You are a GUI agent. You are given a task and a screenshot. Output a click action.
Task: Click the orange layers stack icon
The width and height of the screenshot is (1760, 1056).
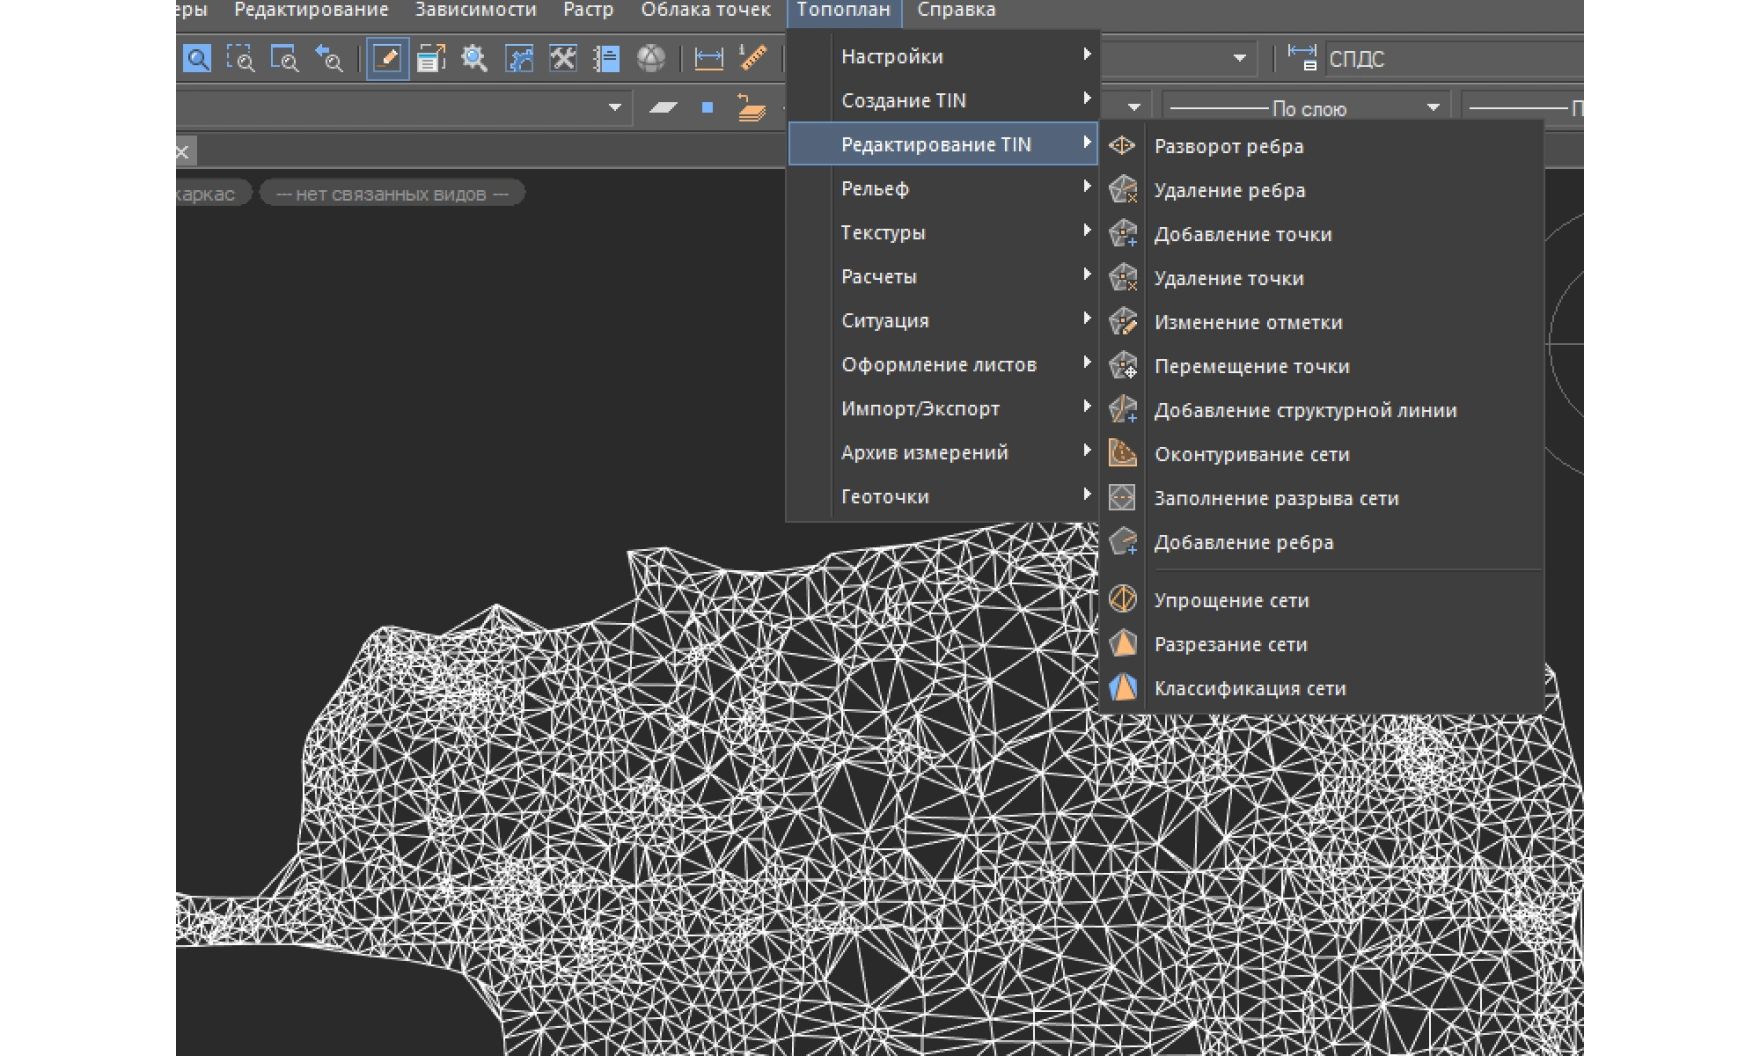[x=751, y=108]
